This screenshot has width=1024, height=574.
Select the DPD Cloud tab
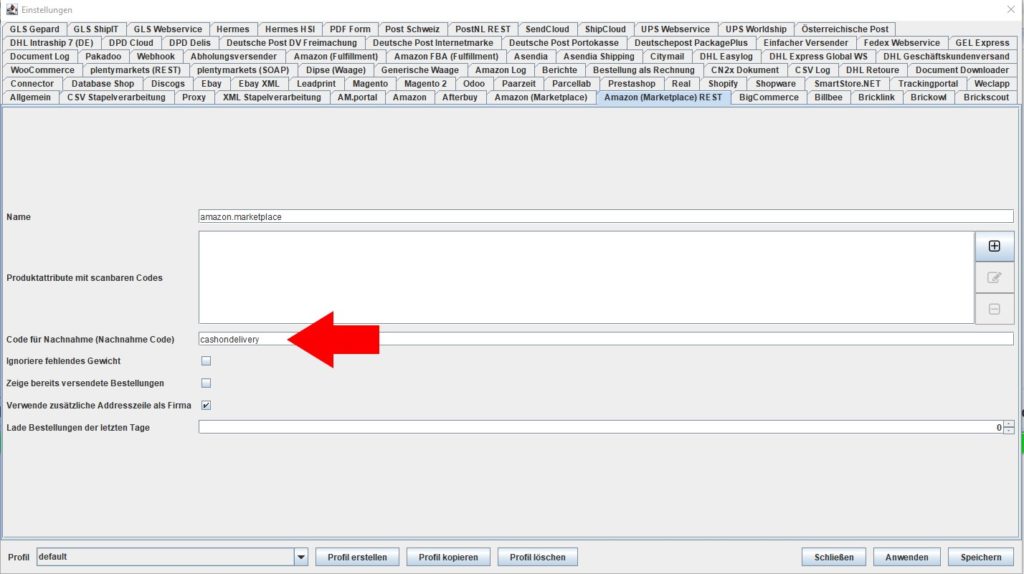tap(131, 42)
